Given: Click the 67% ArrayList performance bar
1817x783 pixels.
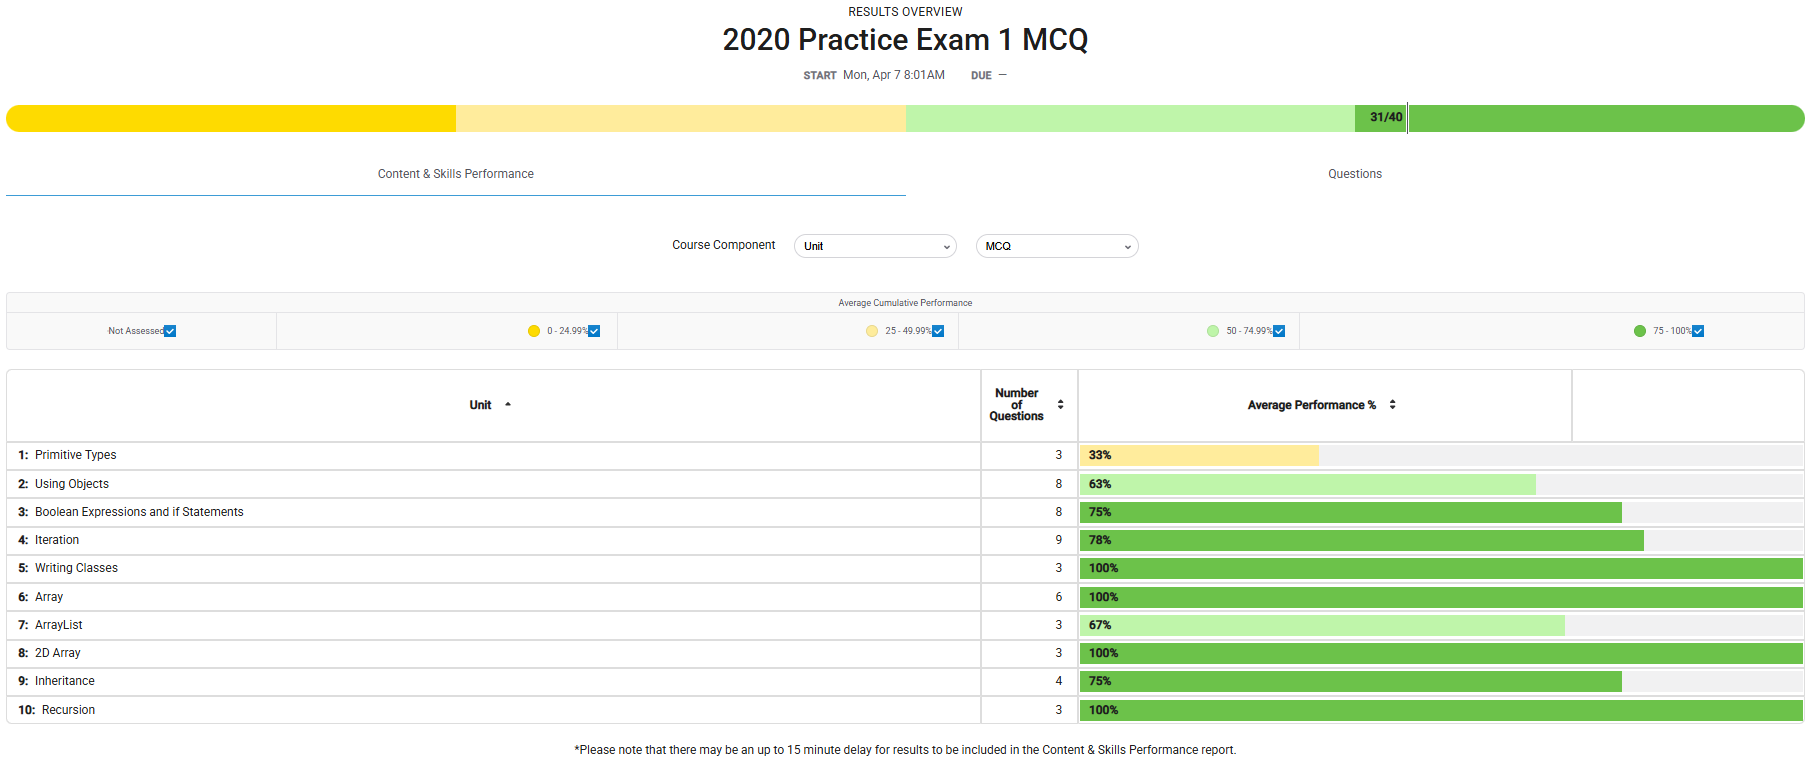Looking at the screenshot, I should (x=1321, y=625).
